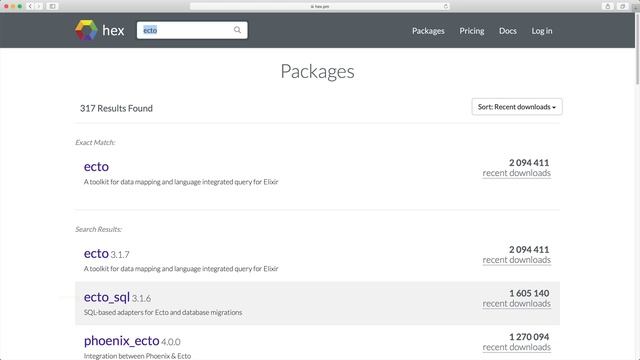640x360 pixels.
Task: Click the search magnifier icon
Action: (x=237, y=30)
